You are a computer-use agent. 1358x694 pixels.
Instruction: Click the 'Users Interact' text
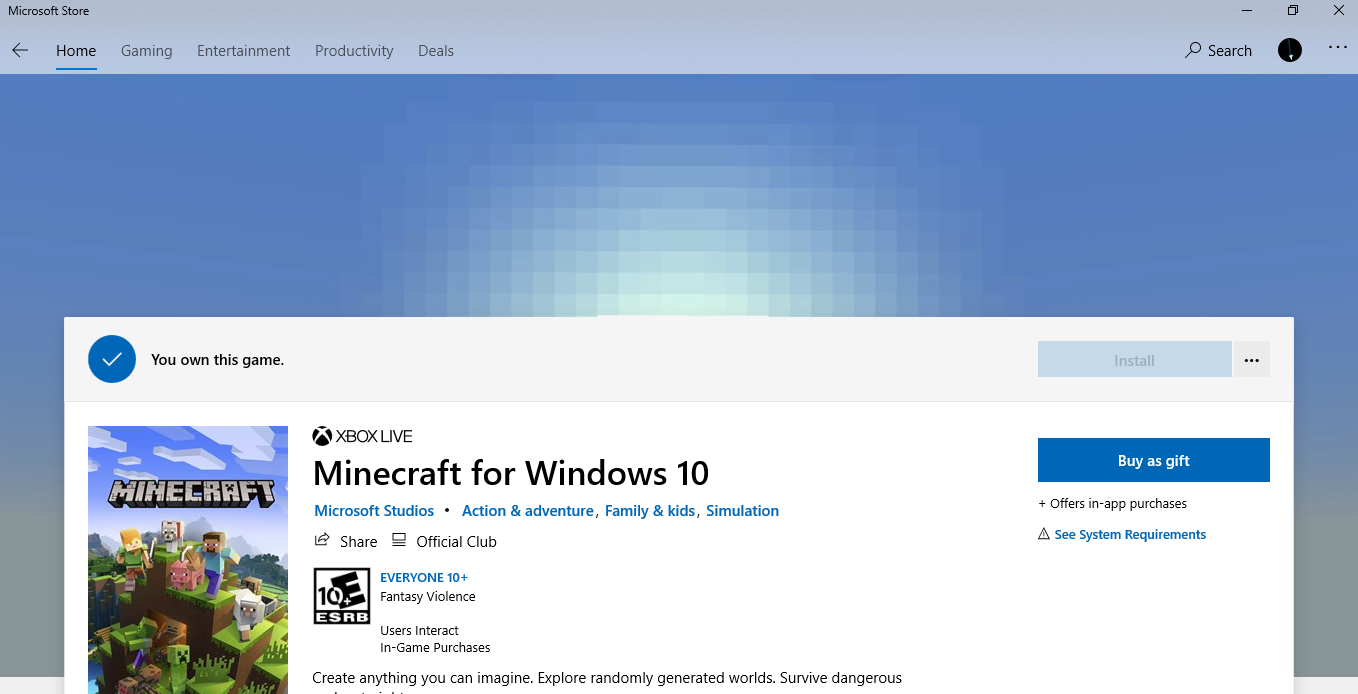click(x=419, y=631)
